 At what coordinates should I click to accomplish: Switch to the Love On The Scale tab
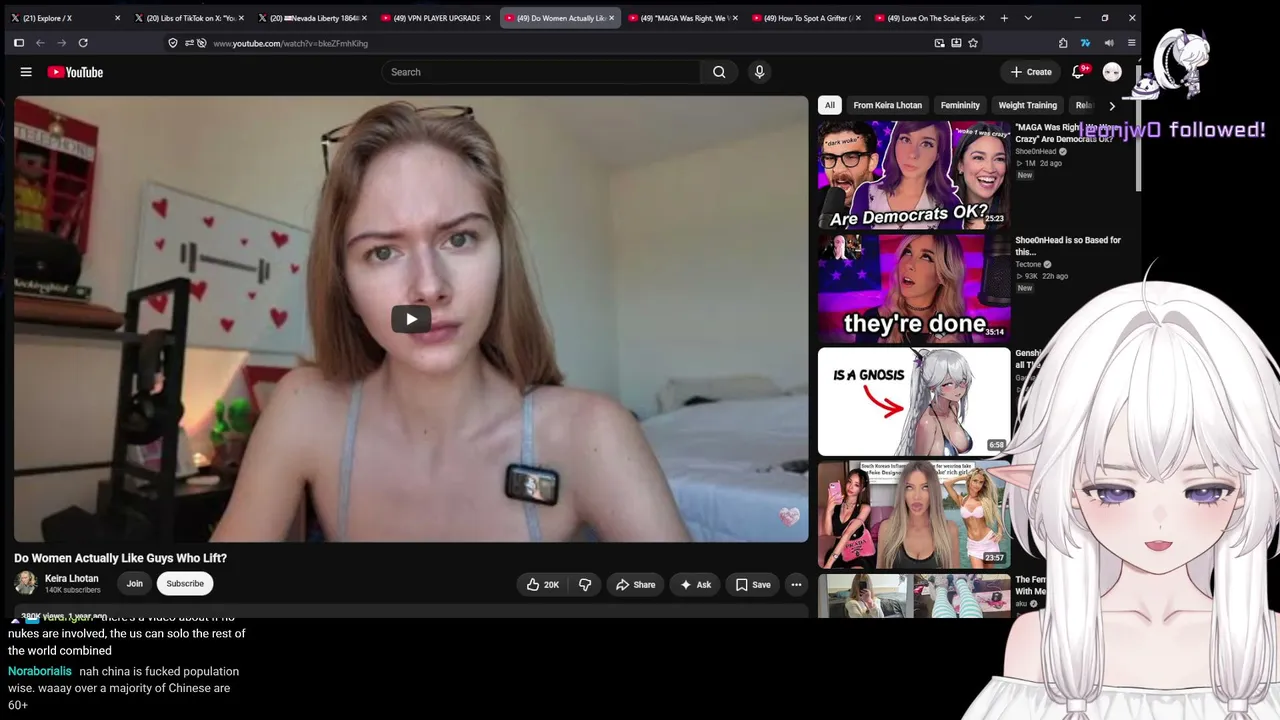tap(929, 18)
